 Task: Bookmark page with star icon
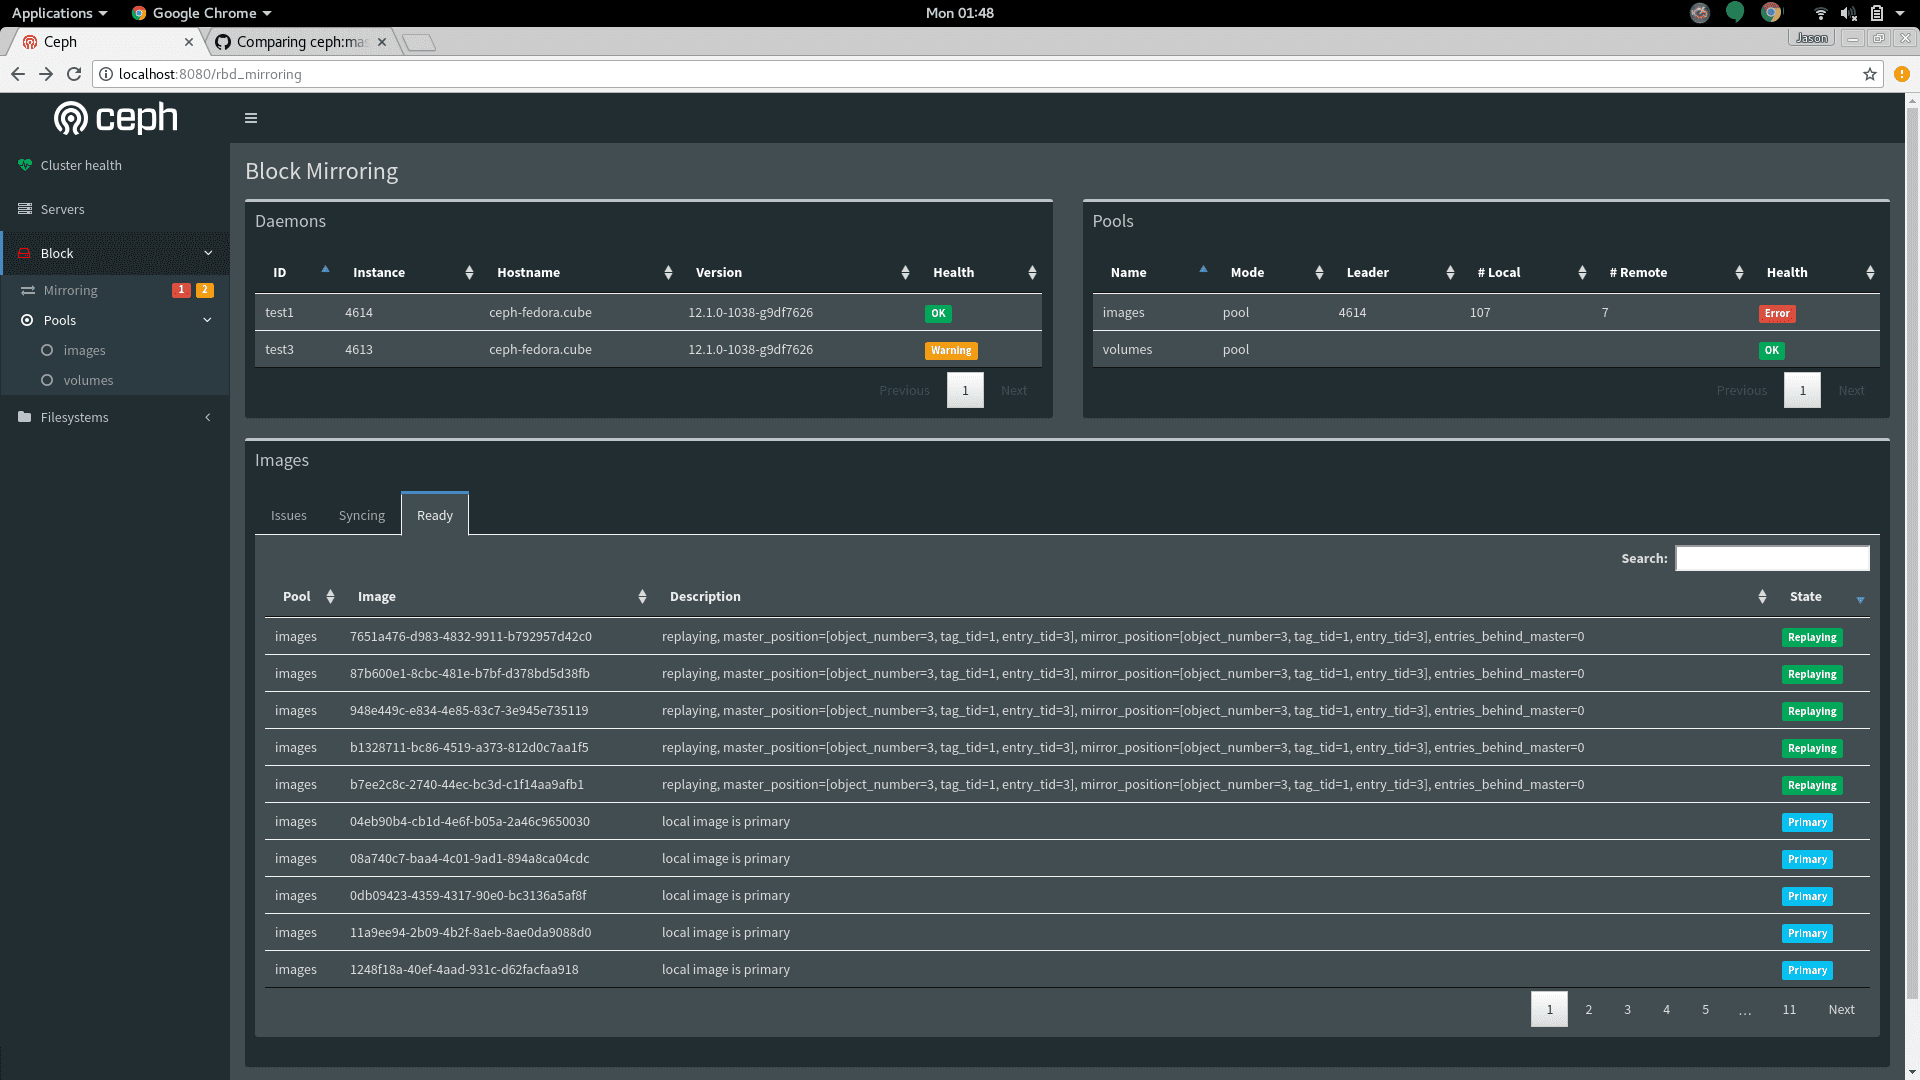pos(1869,74)
